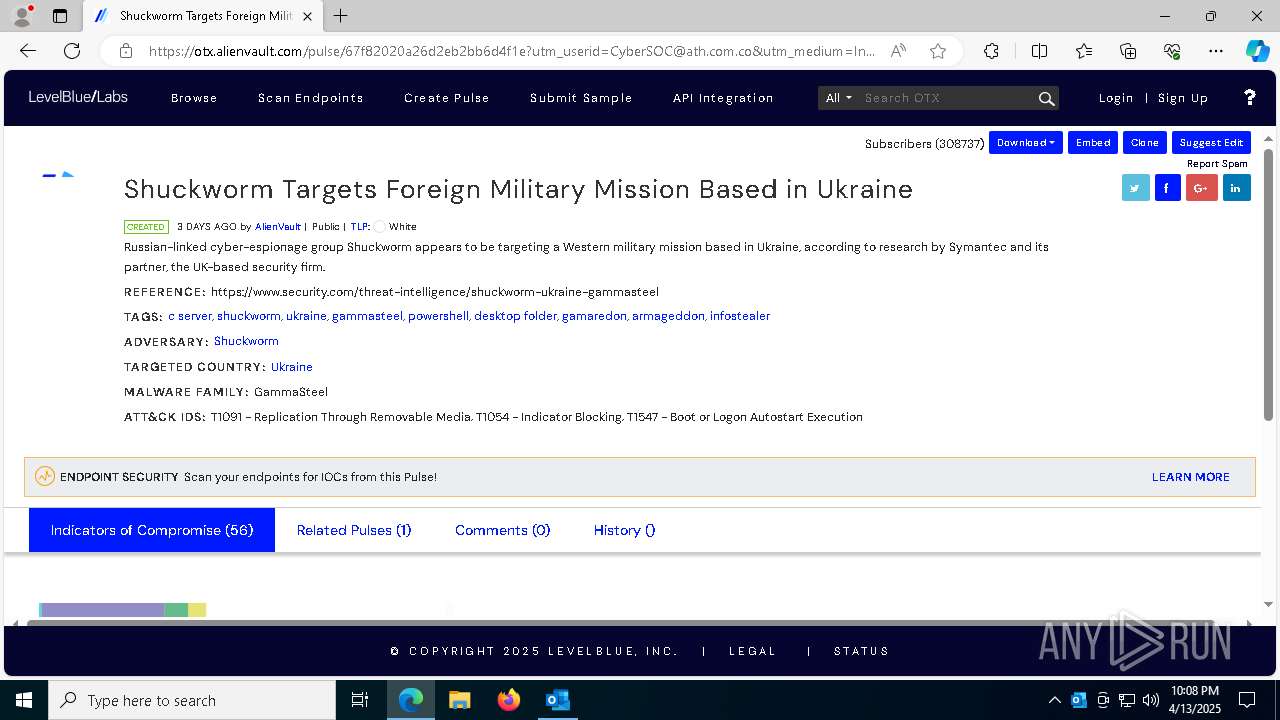Click the gammasteel tag
This screenshot has width=1280, height=720.
(367, 316)
